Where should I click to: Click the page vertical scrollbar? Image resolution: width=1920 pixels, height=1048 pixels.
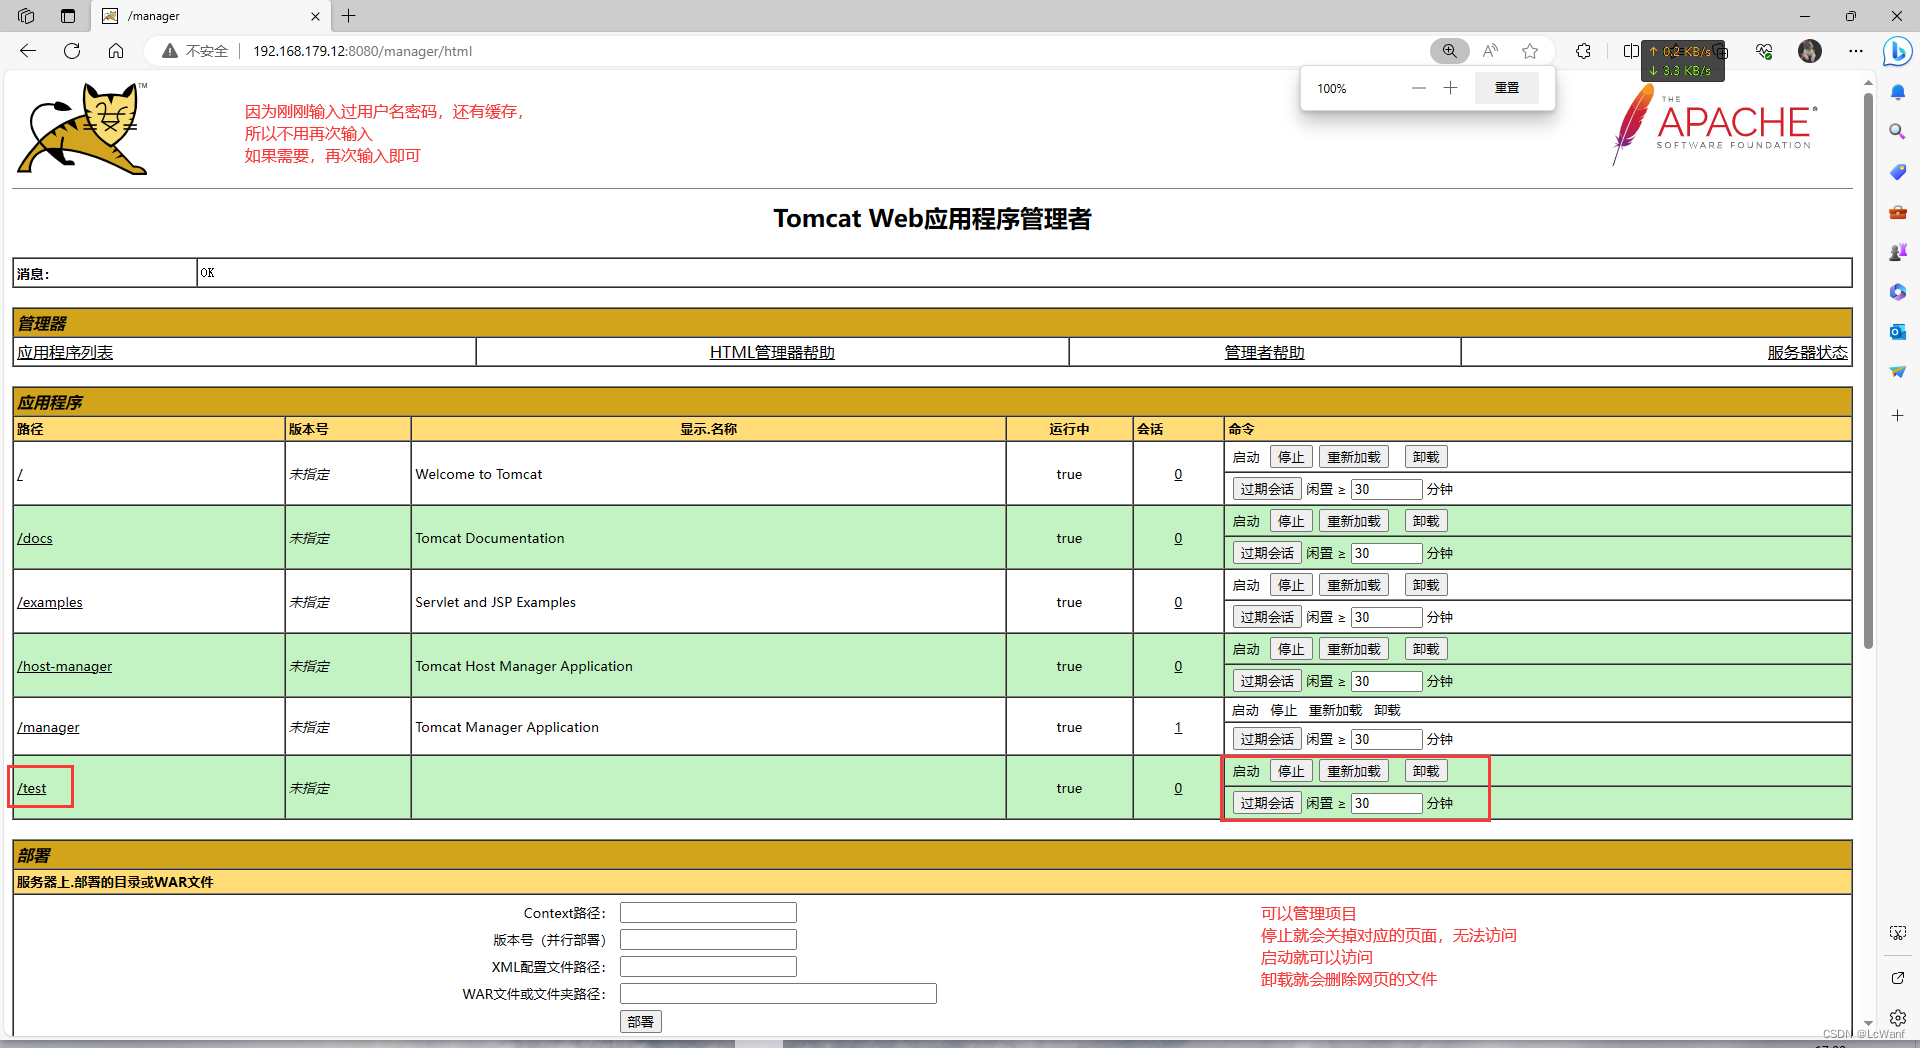[x=1868, y=370]
